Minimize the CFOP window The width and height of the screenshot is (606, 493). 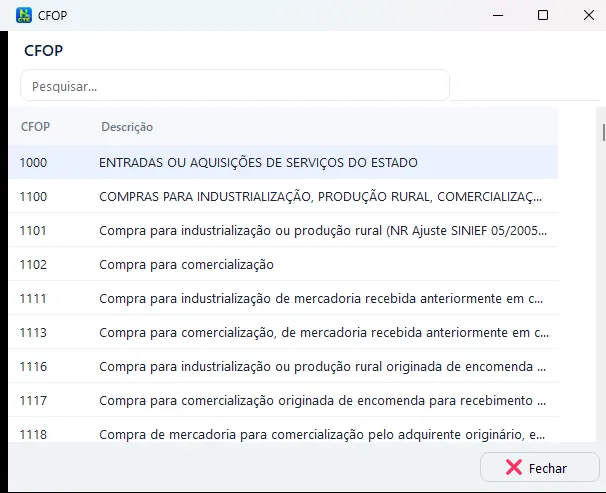pyautogui.click(x=498, y=15)
